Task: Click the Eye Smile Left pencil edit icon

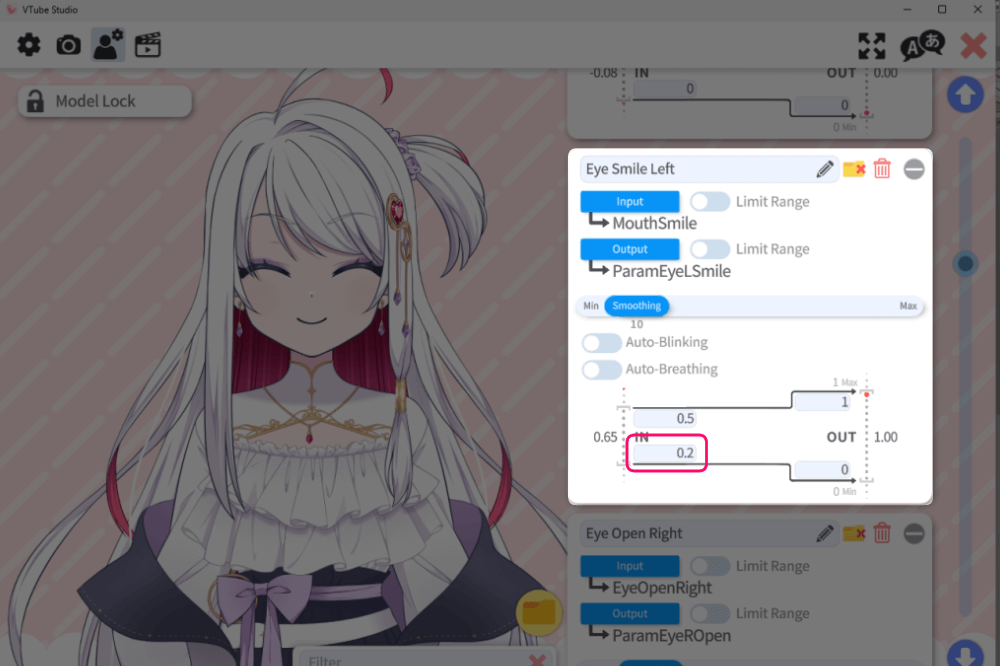Action: [825, 169]
